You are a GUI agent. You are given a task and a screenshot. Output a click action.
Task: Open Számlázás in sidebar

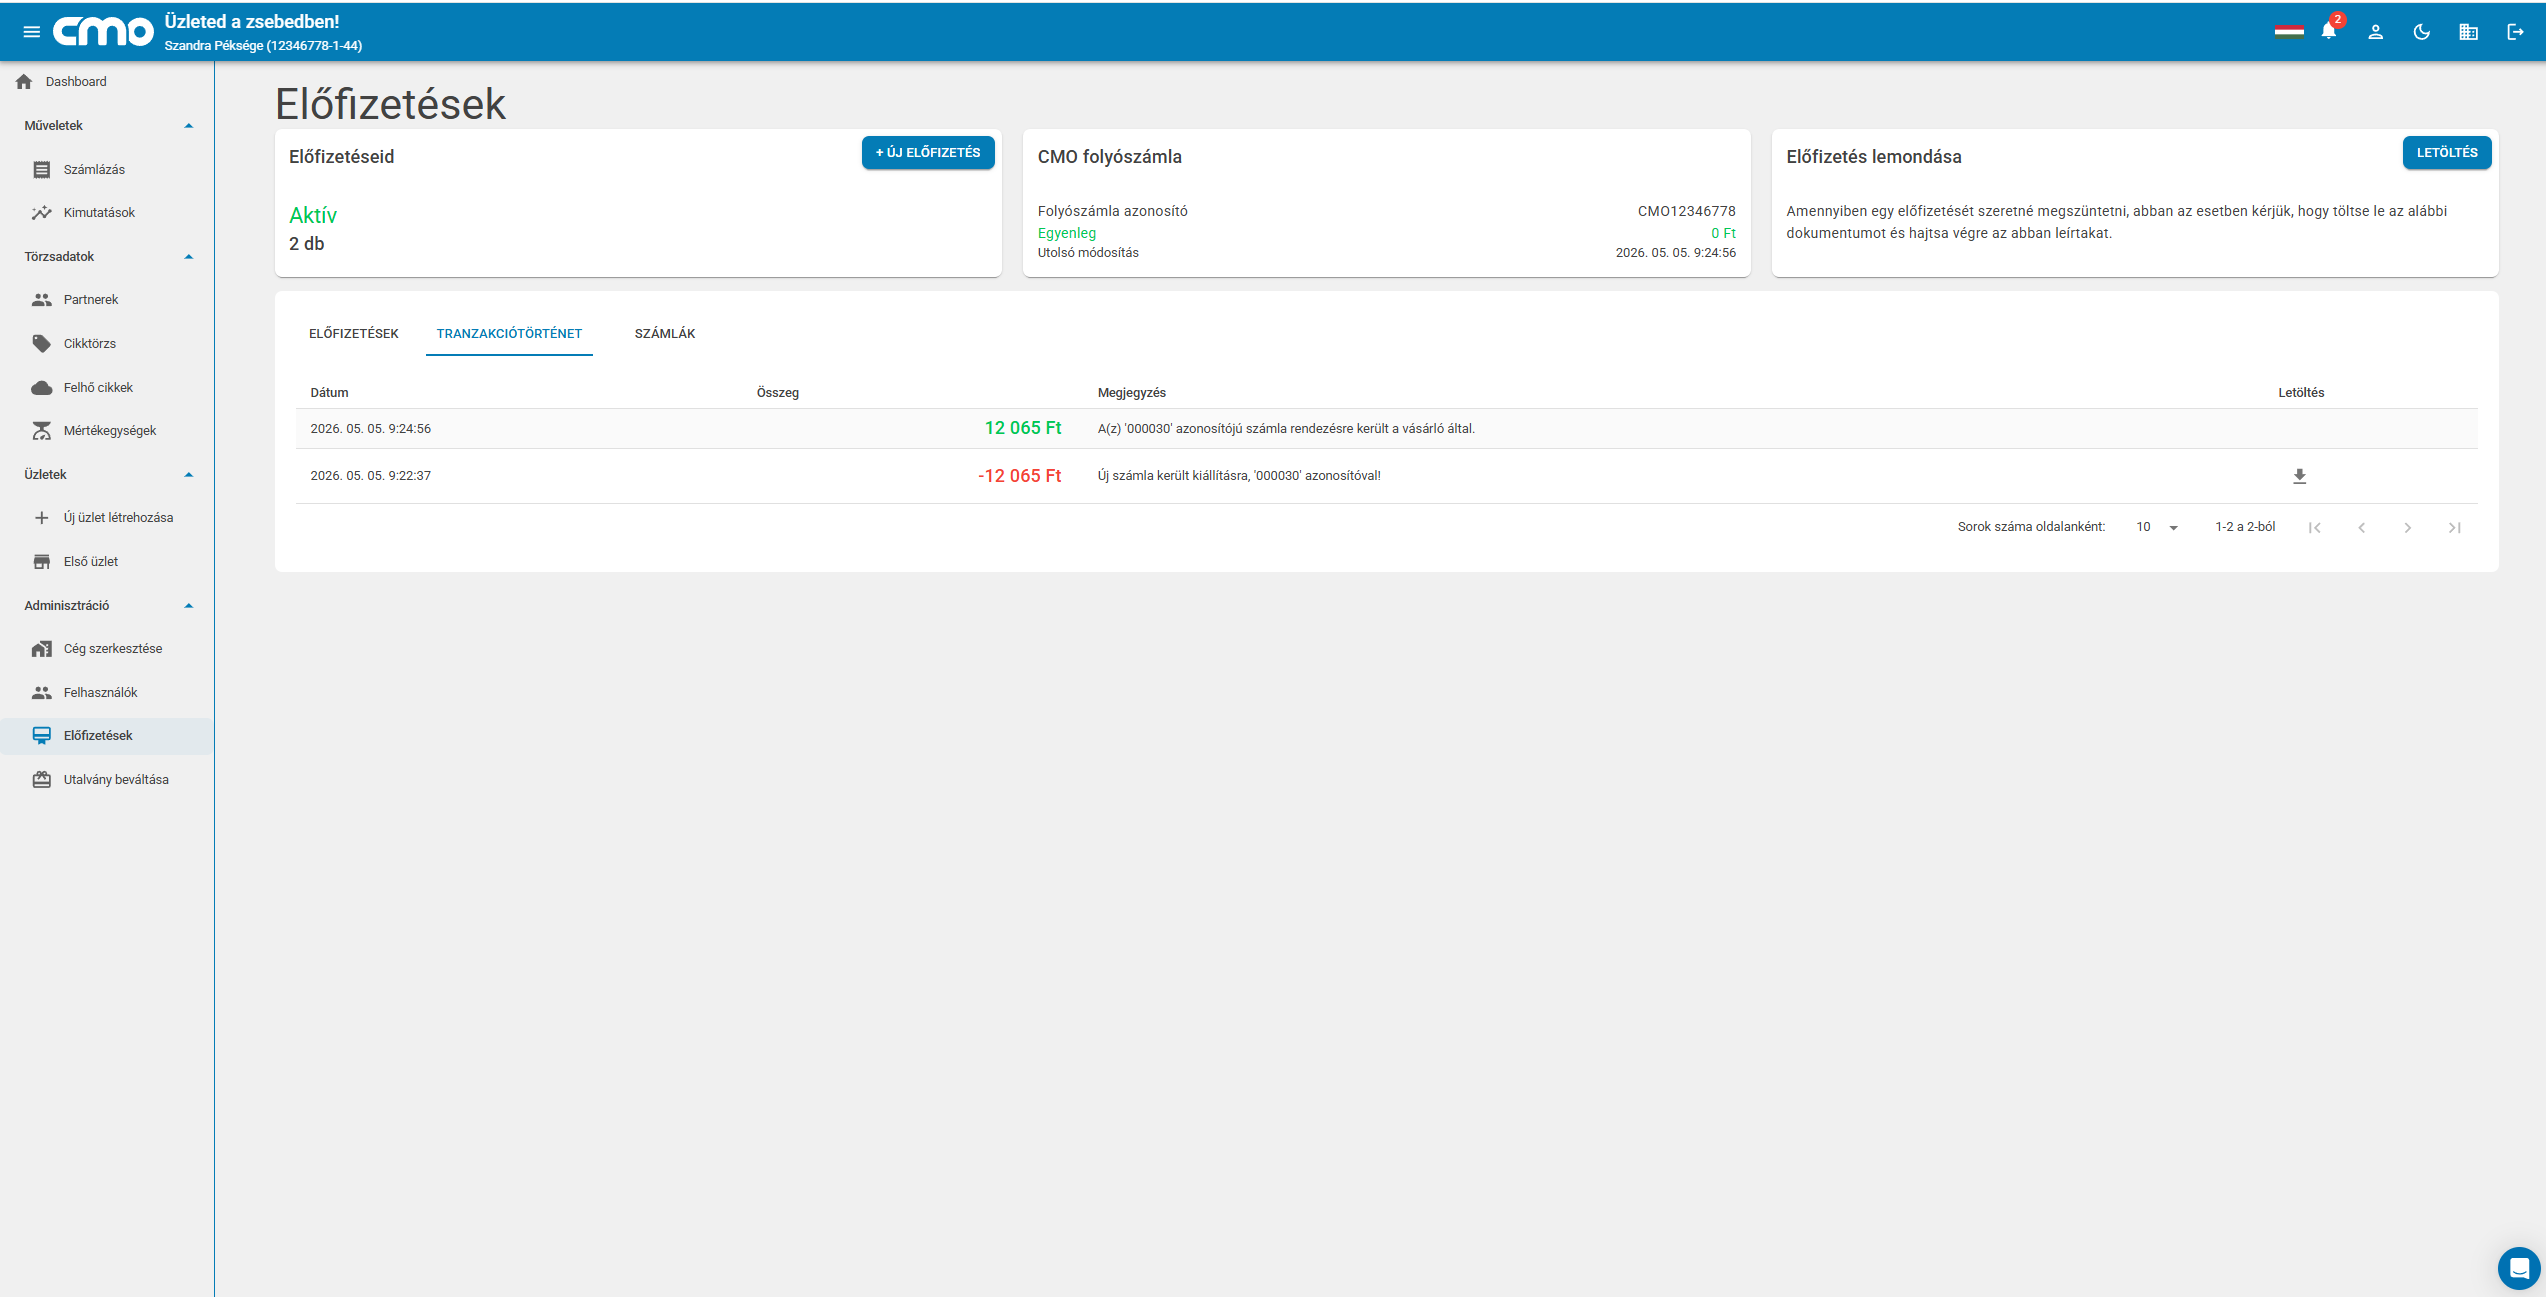pyautogui.click(x=107, y=170)
